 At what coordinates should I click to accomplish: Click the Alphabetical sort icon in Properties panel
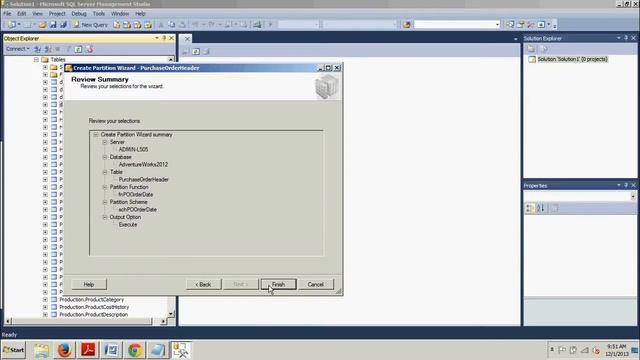540,208
